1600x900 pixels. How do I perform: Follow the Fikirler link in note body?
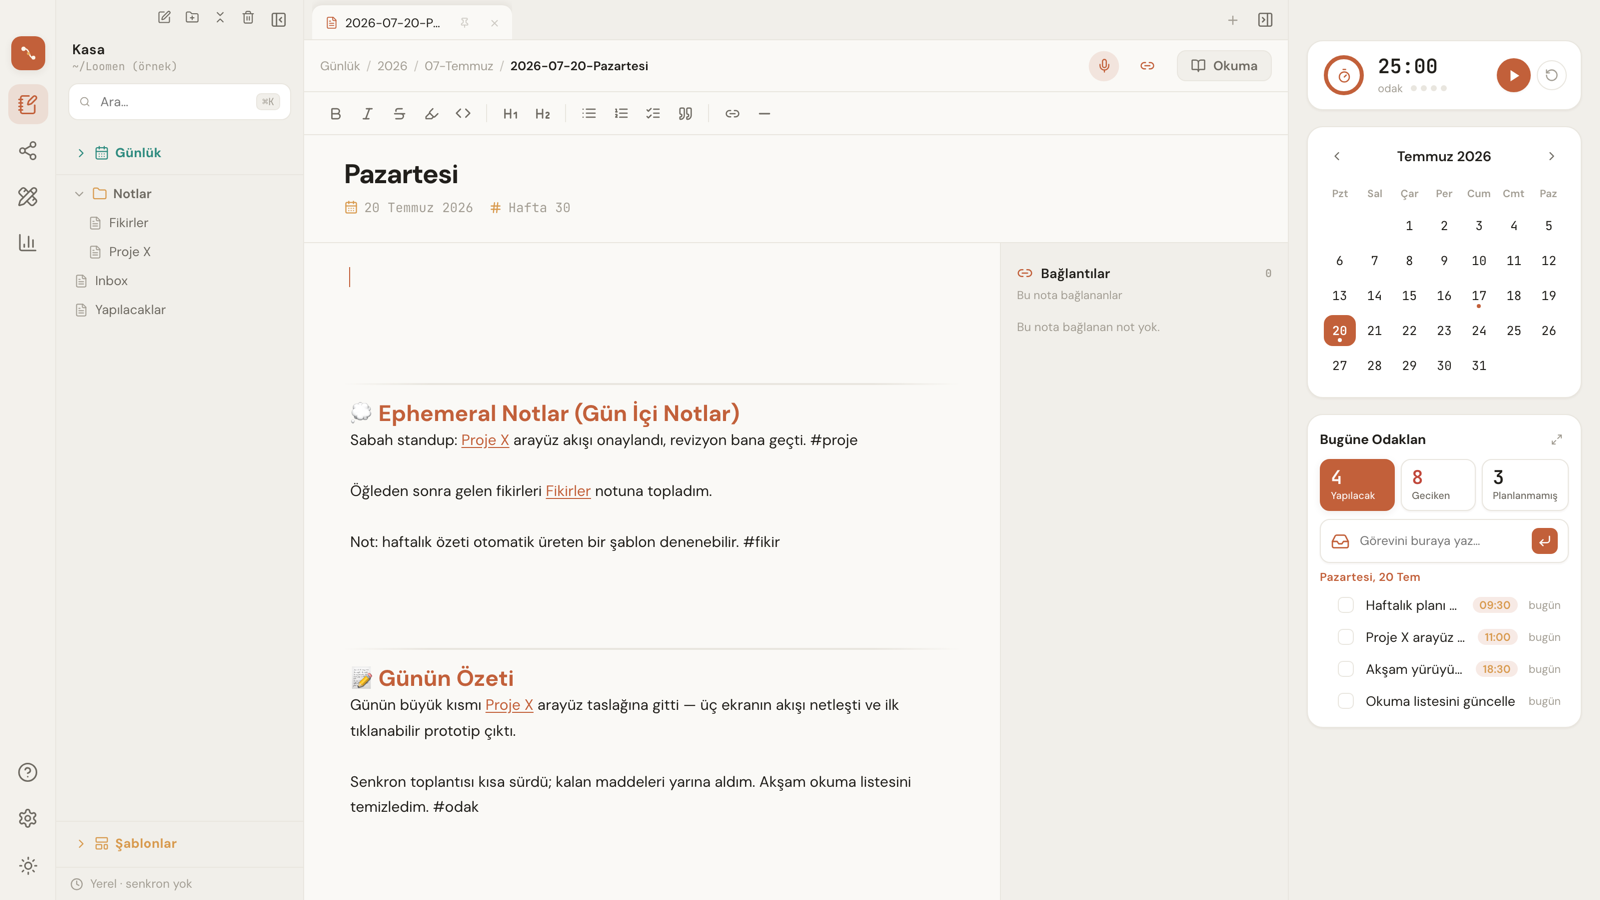point(568,491)
